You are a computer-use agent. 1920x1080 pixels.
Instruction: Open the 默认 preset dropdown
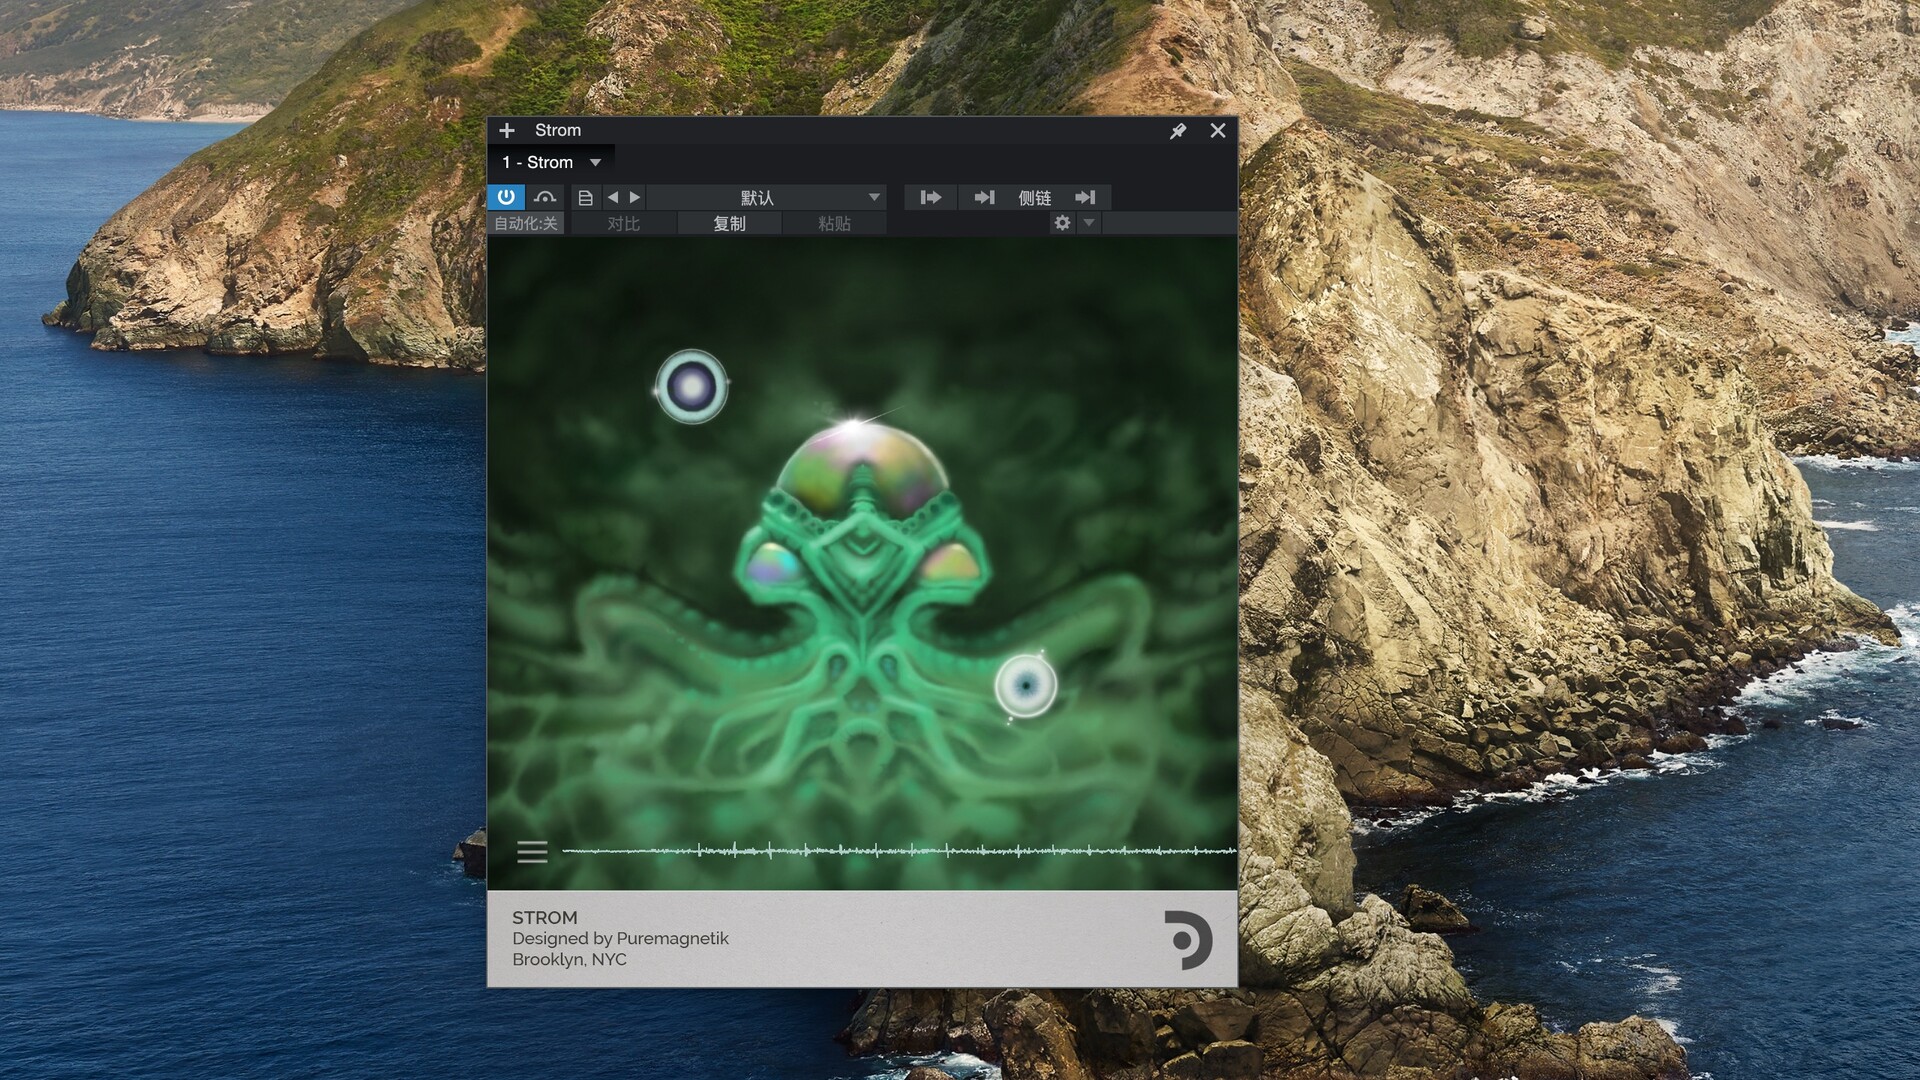[x=766, y=197]
